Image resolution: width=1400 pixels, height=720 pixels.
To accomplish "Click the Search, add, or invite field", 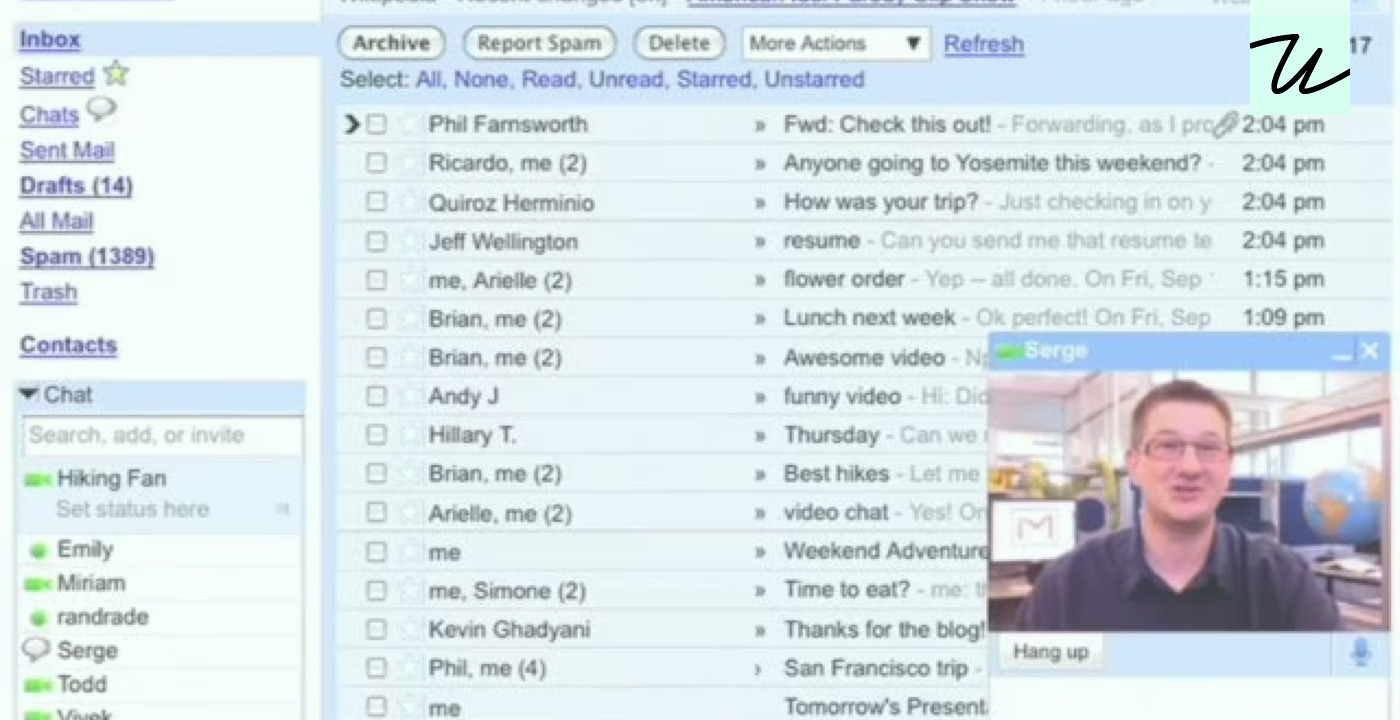I will [x=162, y=436].
